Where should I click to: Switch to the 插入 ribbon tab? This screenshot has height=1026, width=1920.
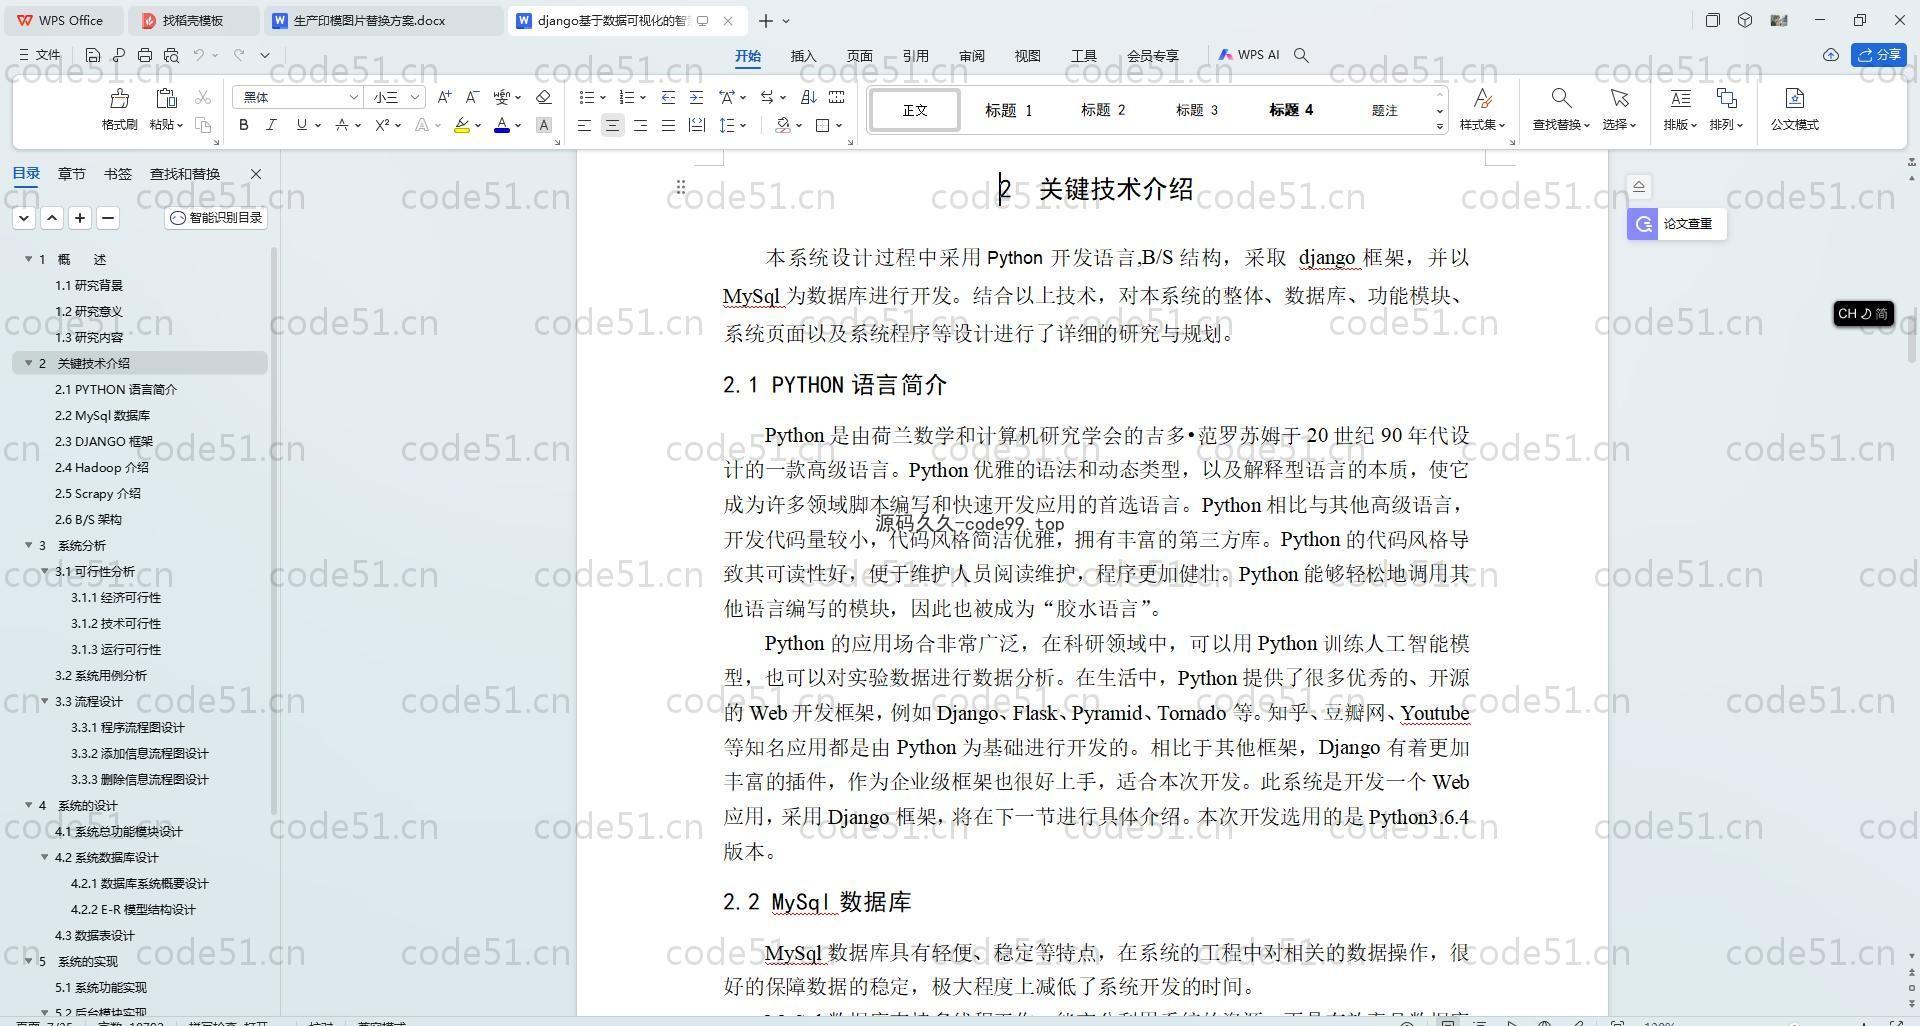coord(803,56)
